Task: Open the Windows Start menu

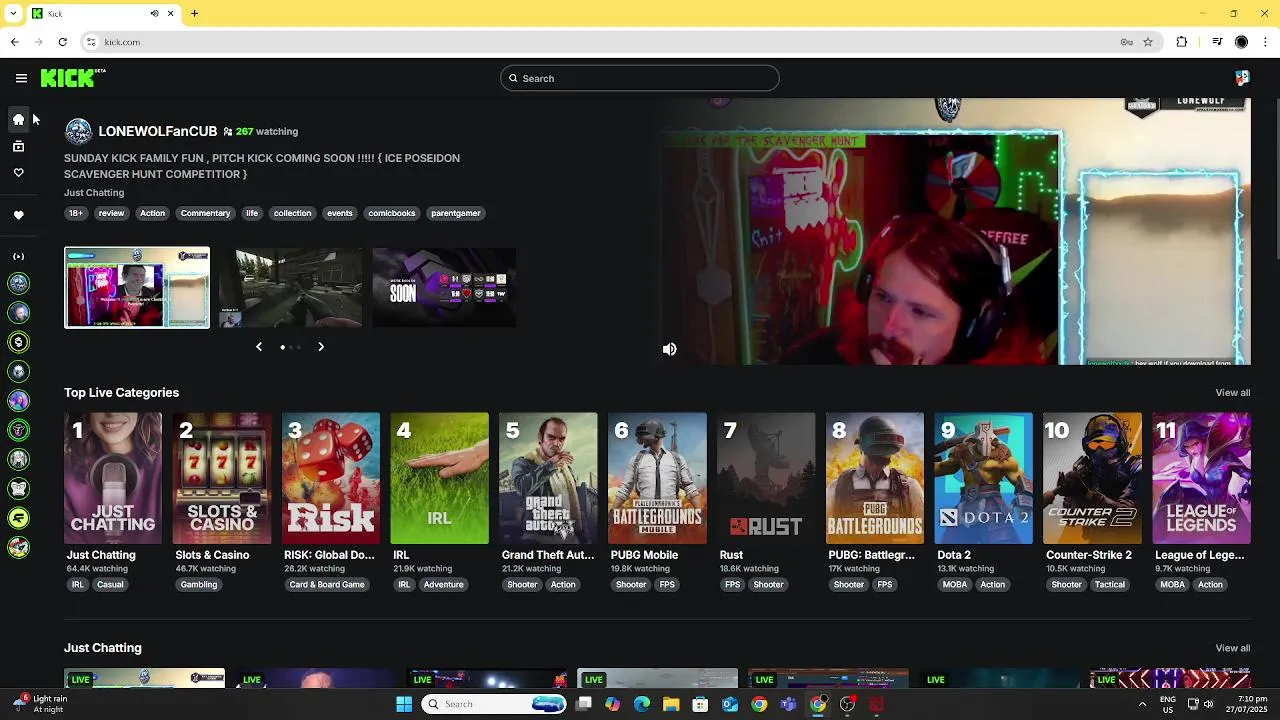Action: (x=404, y=704)
